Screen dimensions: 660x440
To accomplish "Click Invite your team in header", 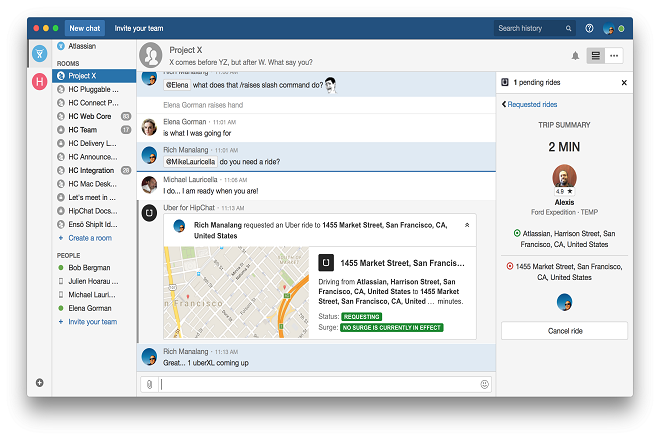I will pos(139,28).
